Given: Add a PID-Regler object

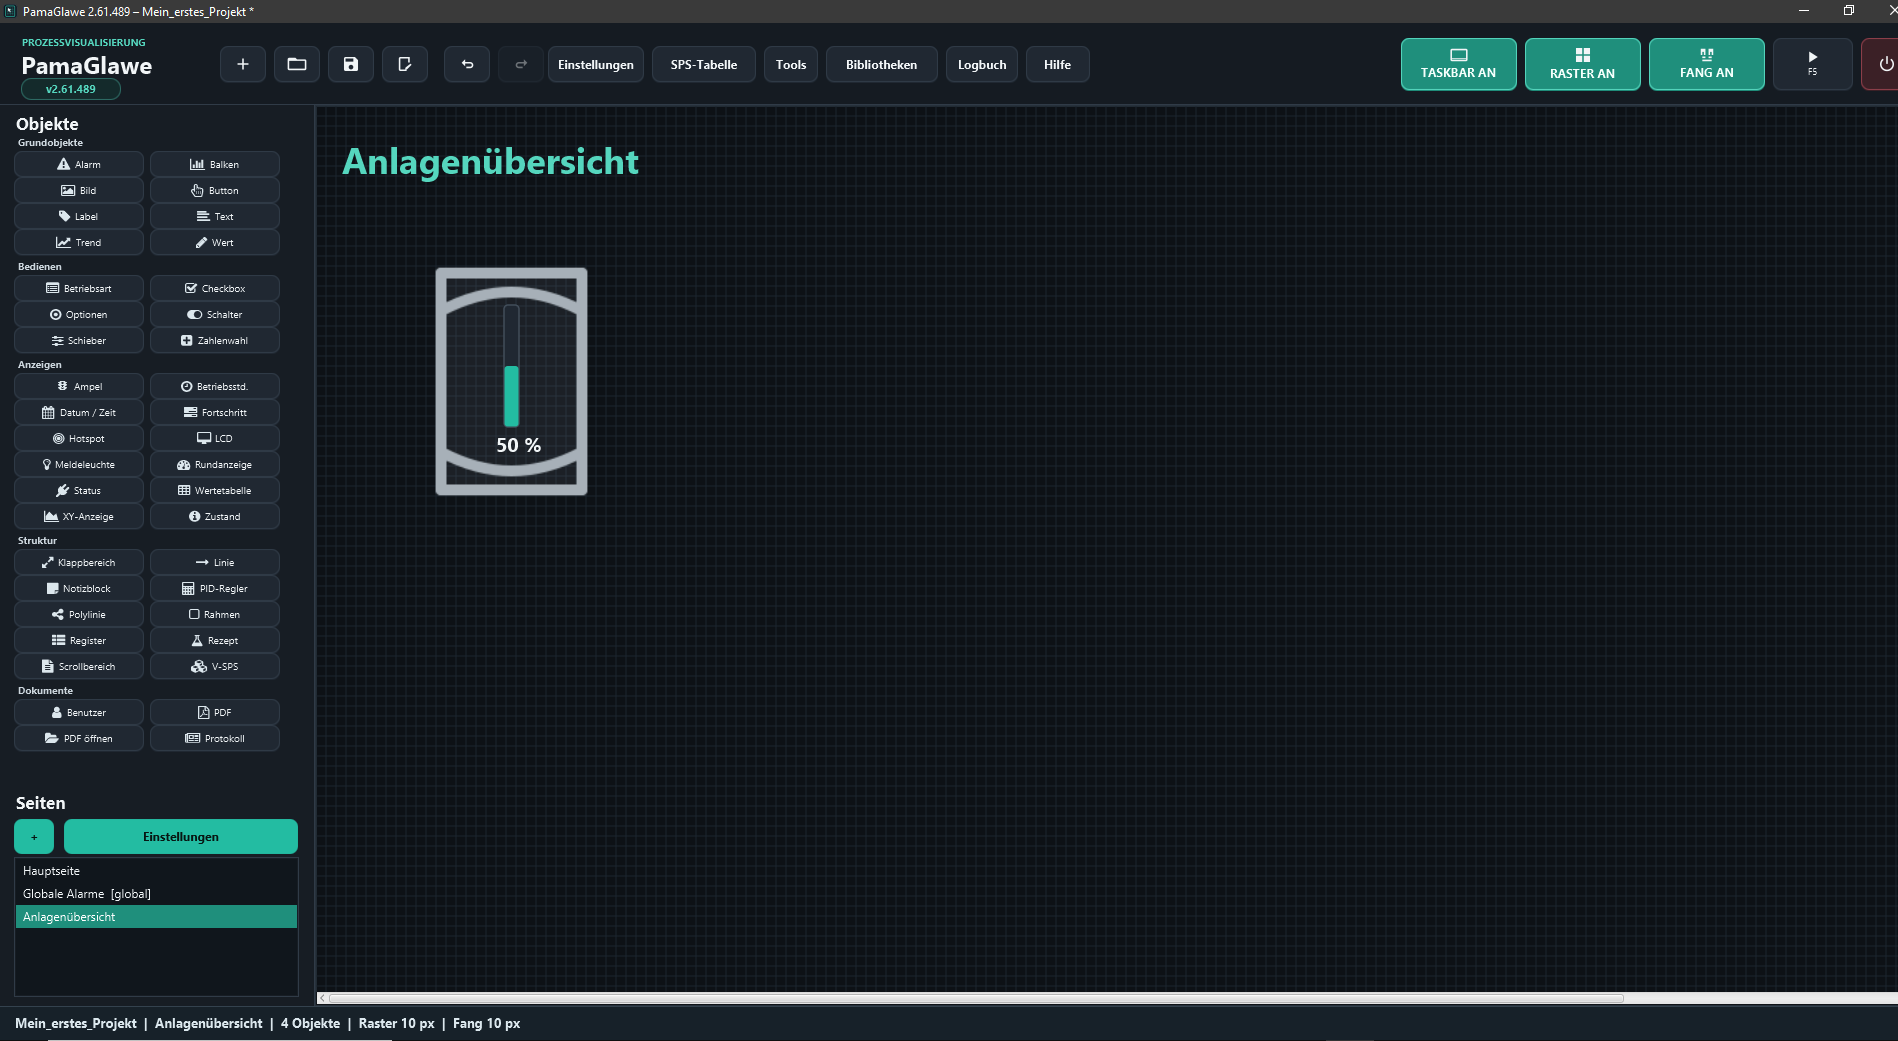Looking at the screenshot, I should (x=215, y=588).
